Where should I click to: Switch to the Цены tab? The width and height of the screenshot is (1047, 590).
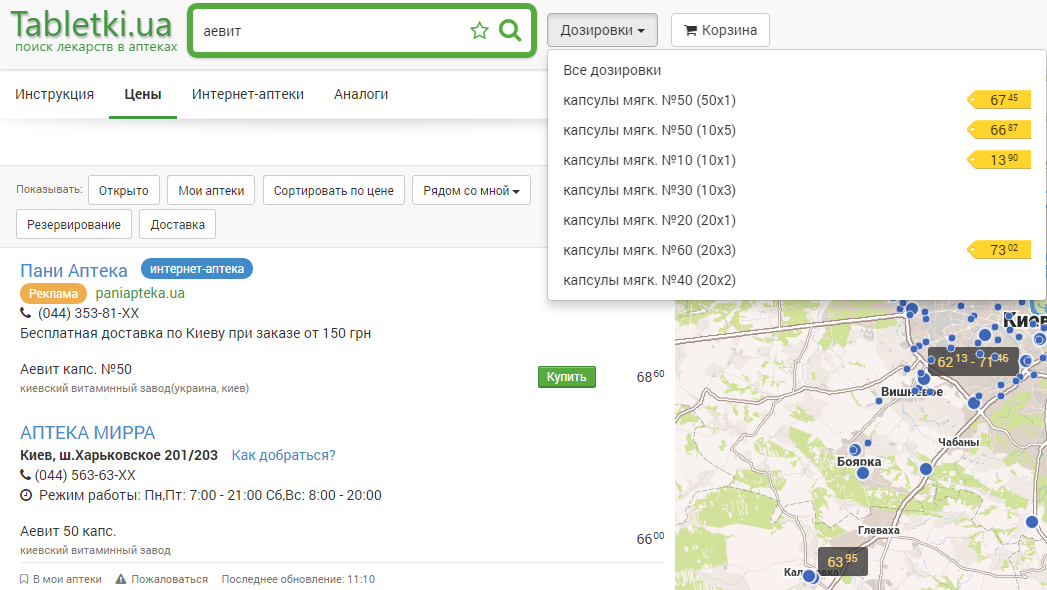point(143,94)
